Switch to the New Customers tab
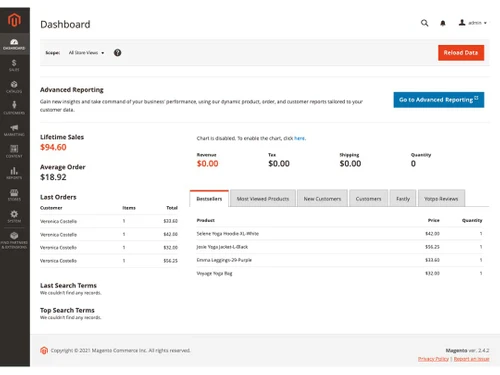The image size is (500, 375). pyautogui.click(x=322, y=199)
